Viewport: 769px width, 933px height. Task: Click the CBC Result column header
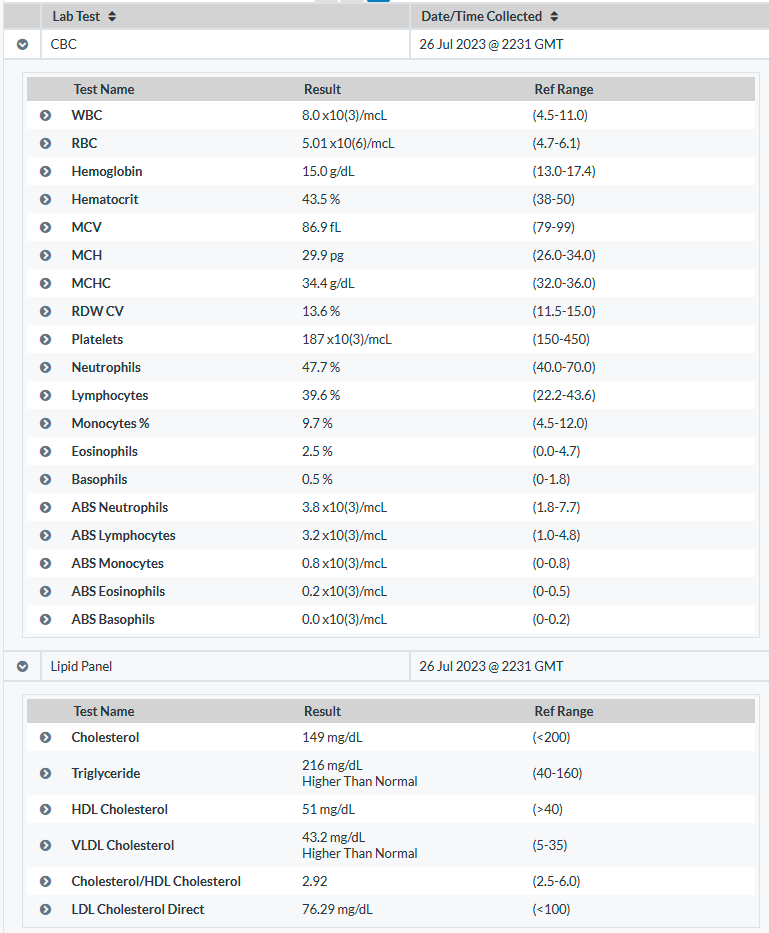pyautogui.click(x=322, y=89)
